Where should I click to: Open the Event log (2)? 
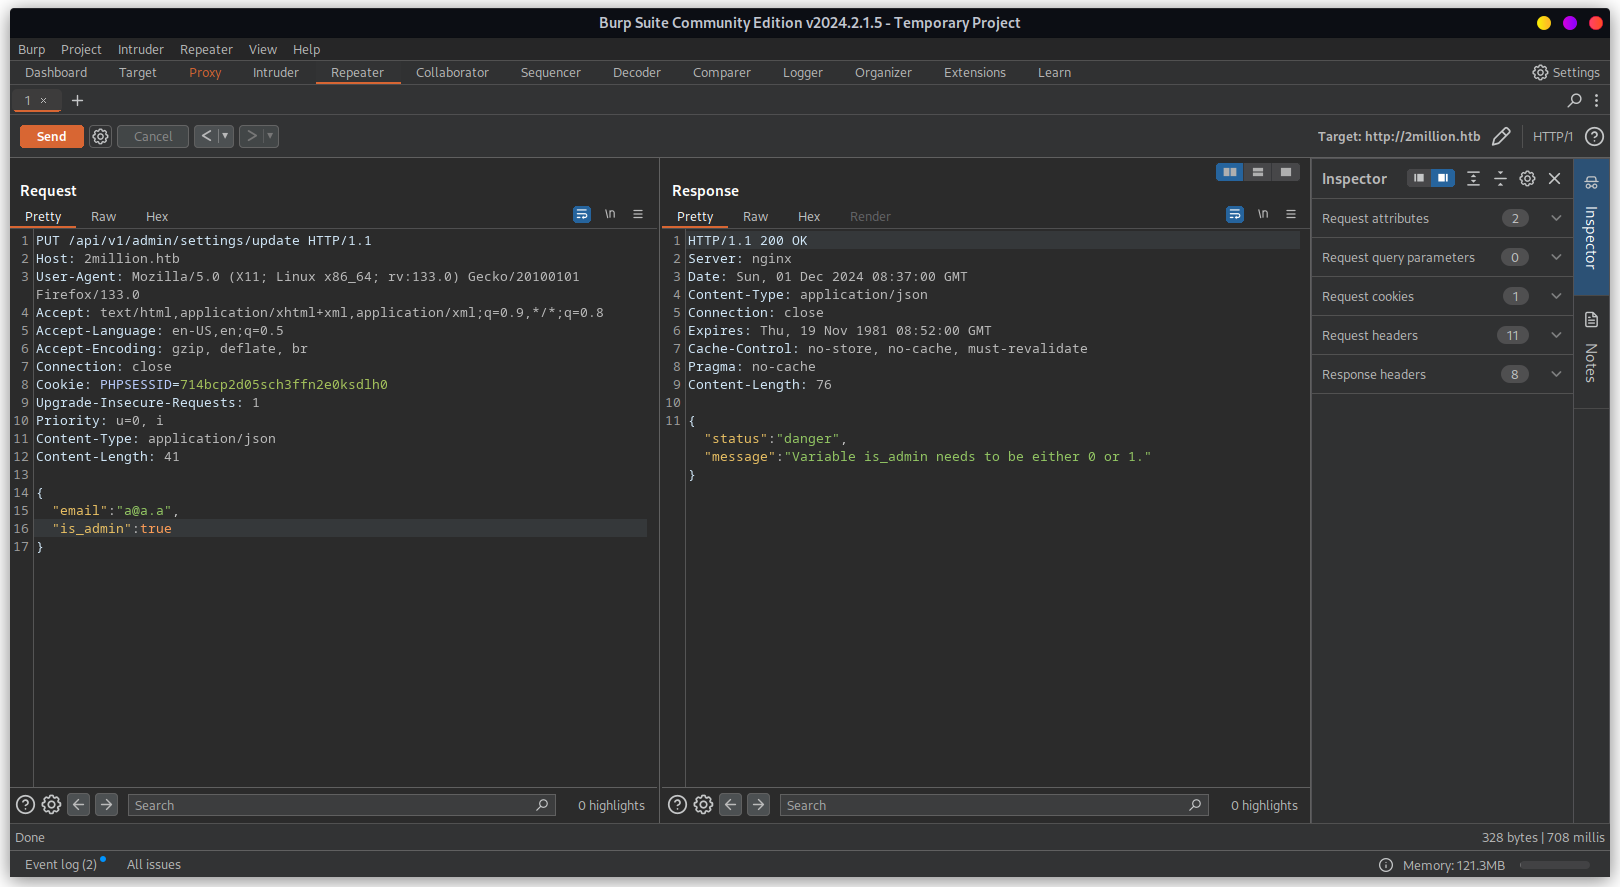(x=61, y=864)
